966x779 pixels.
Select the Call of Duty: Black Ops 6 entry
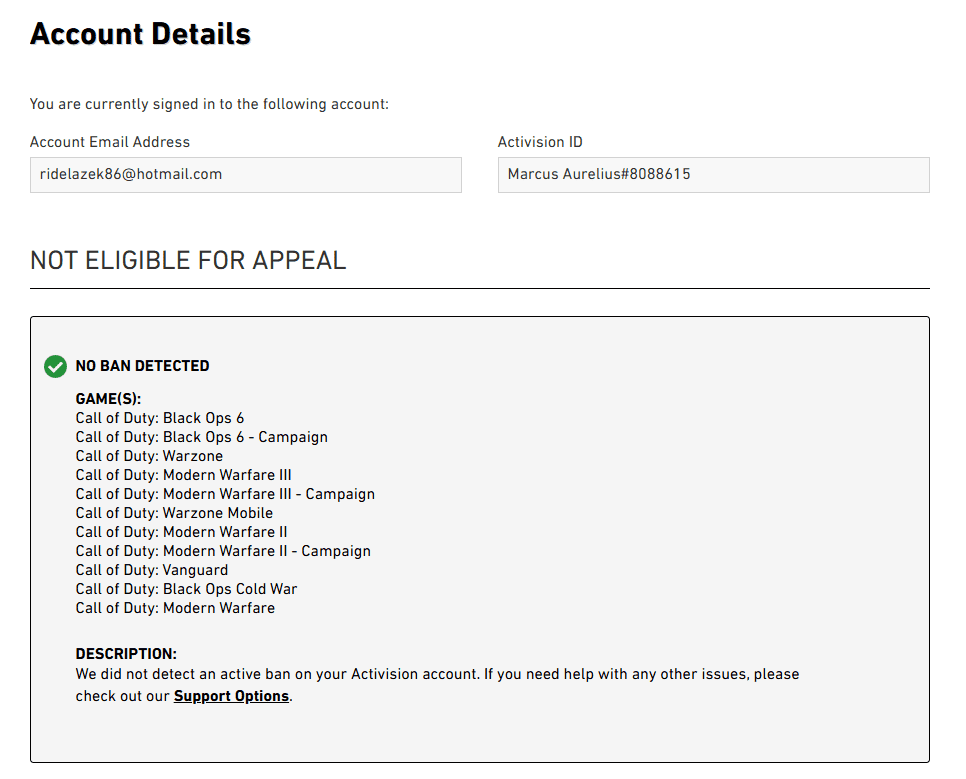(160, 418)
